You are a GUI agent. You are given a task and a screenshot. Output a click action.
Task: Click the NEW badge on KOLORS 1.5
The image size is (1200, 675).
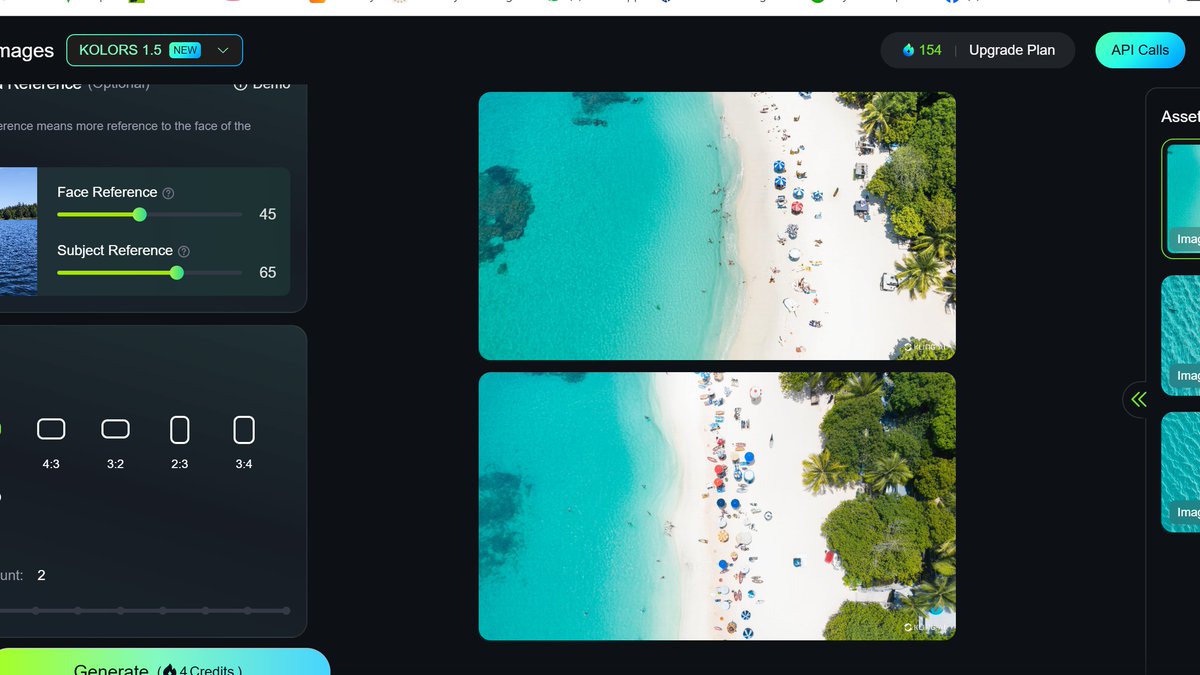click(x=185, y=50)
